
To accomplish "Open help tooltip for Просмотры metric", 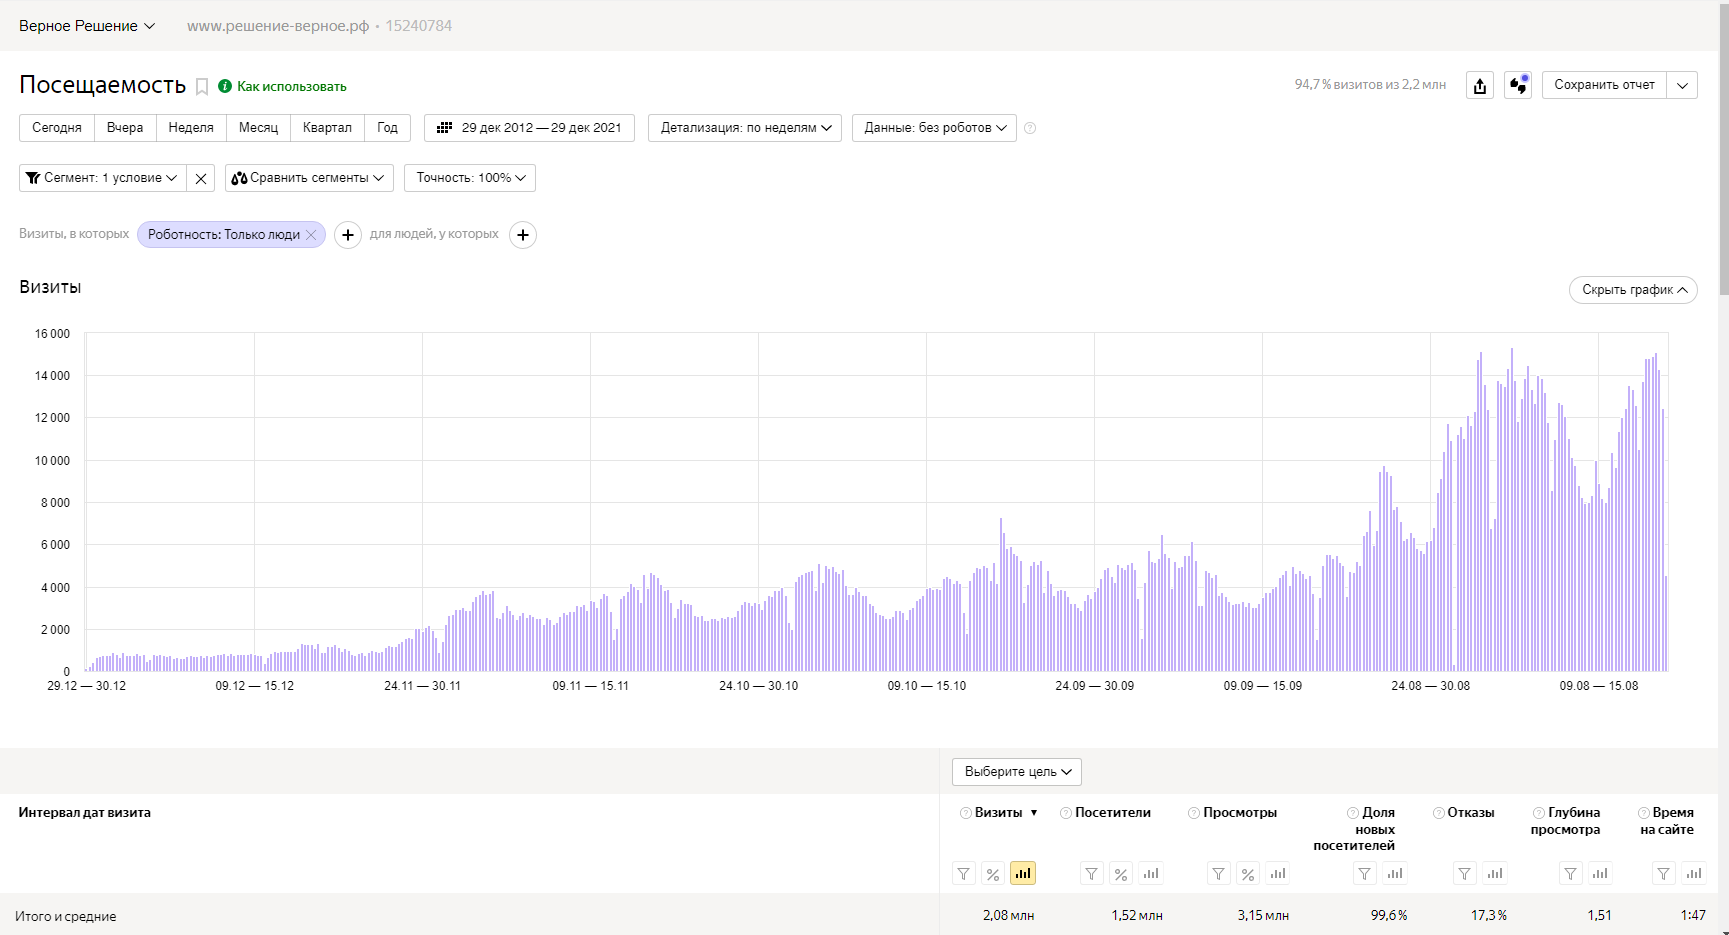I will point(1194,813).
